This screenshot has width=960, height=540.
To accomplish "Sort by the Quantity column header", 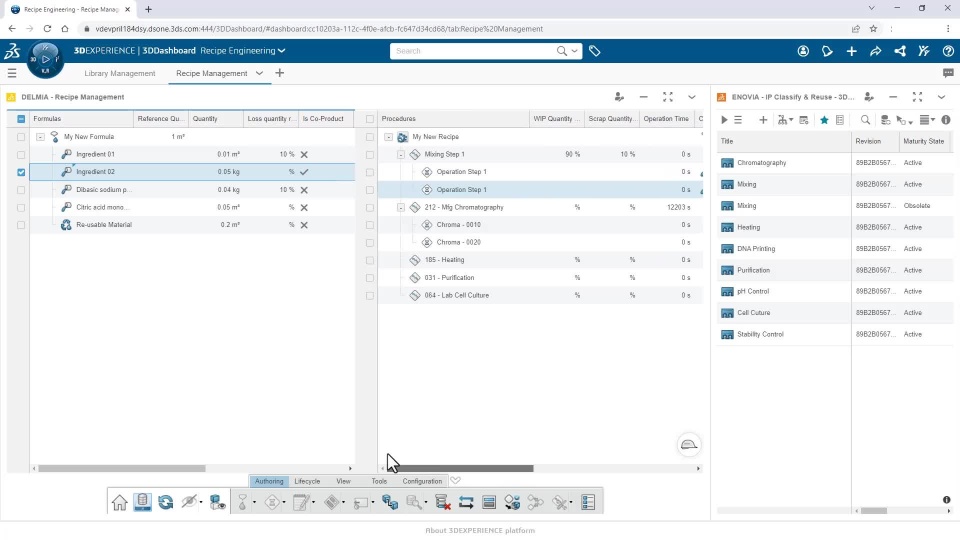I will [x=216, y=119].
